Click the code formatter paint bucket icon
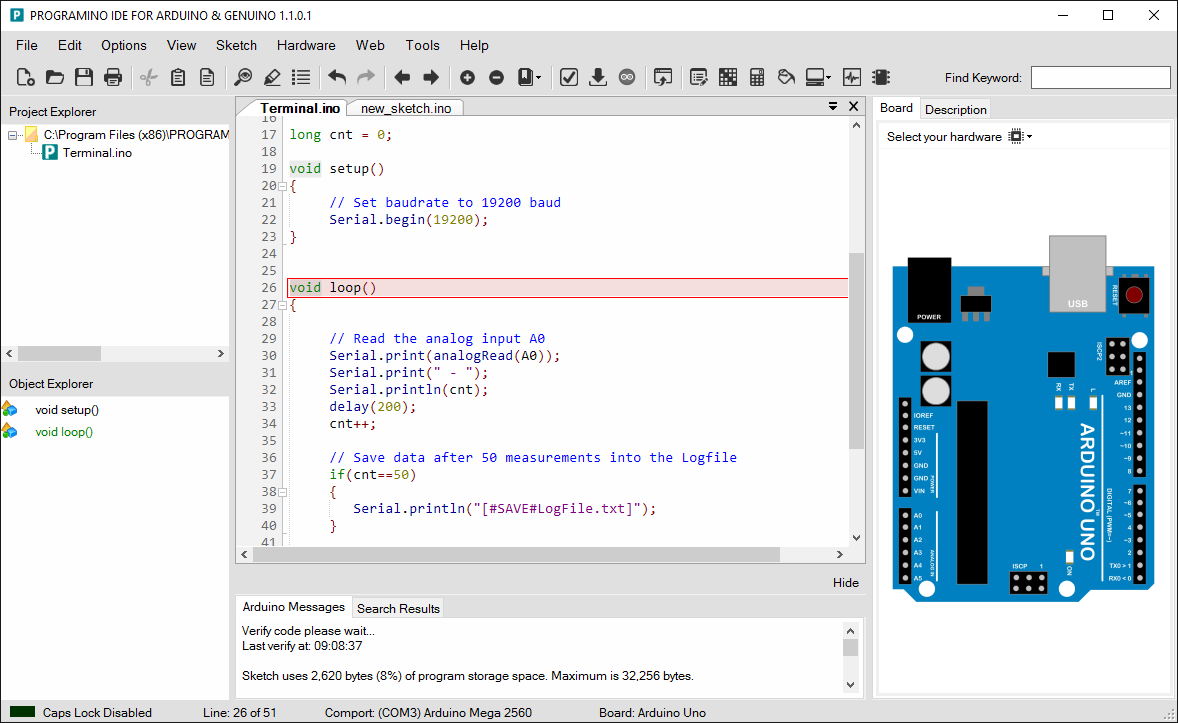This screenshot has width=1178, height=723. tap(786, 77)
